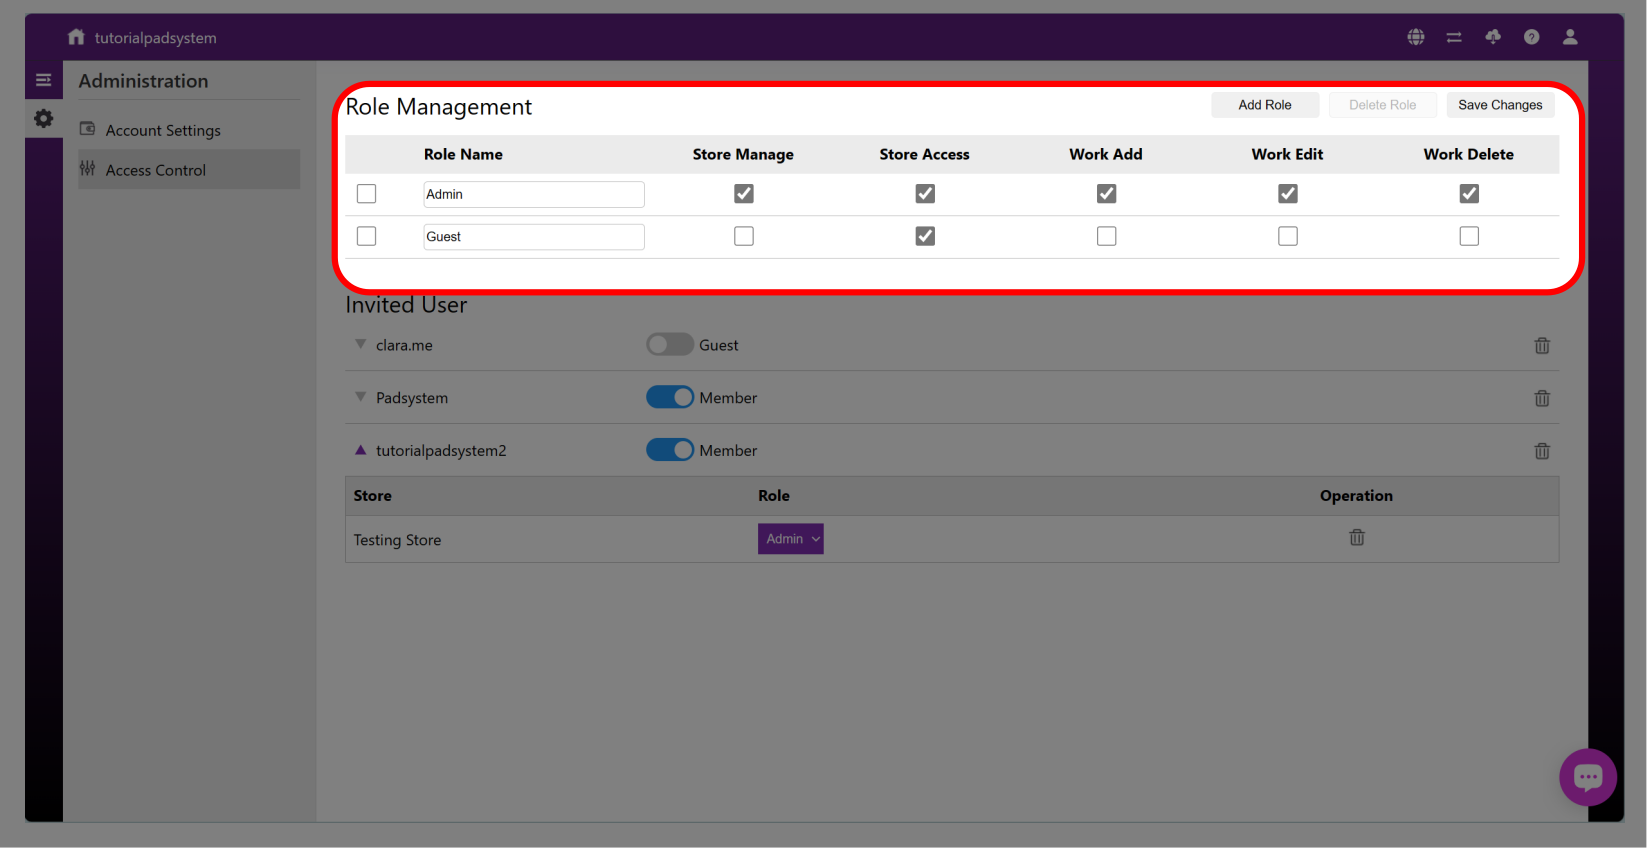Uncheck Work Add for Admin role
This screenshot has height=848, width=1647.
click(1106, 194)
